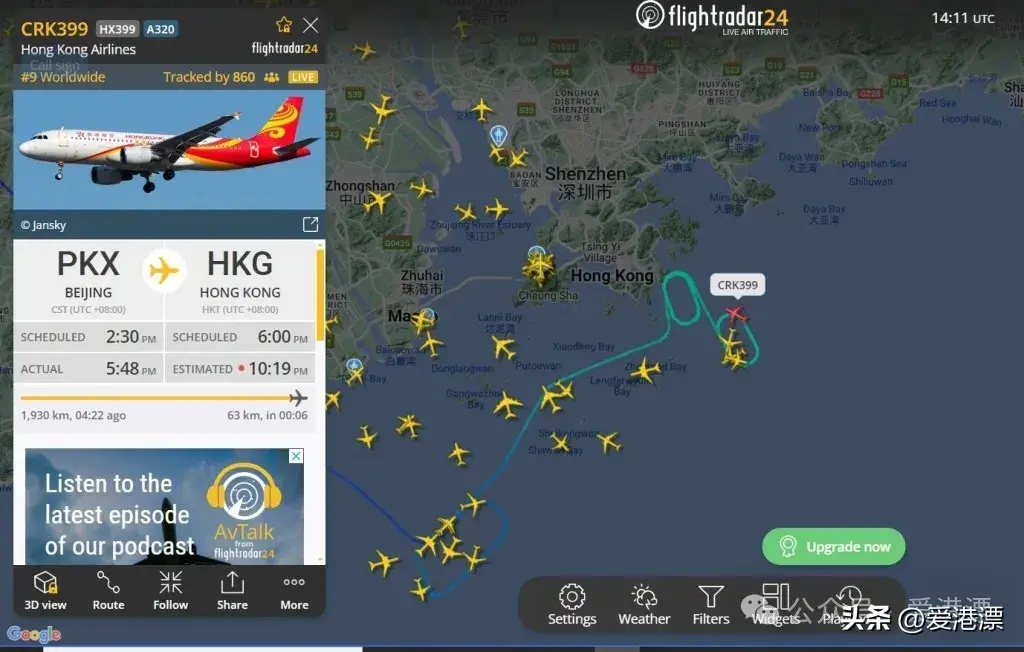
Task: Click the Hong Kong airport pin marker
Action: (537, 254)
